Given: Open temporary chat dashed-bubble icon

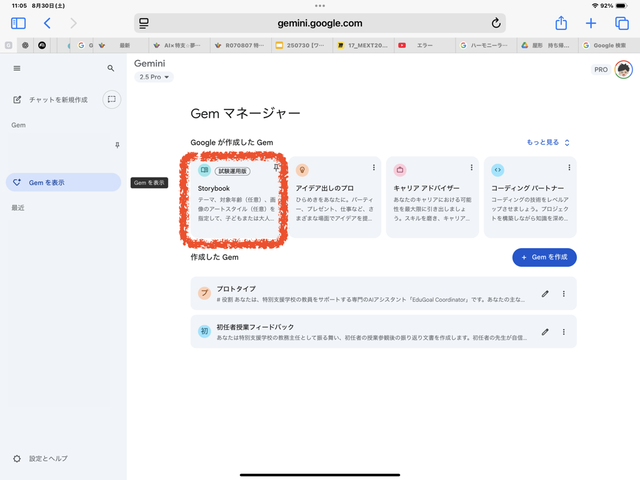Looking at the screenshot, I should tap(111, 99).
